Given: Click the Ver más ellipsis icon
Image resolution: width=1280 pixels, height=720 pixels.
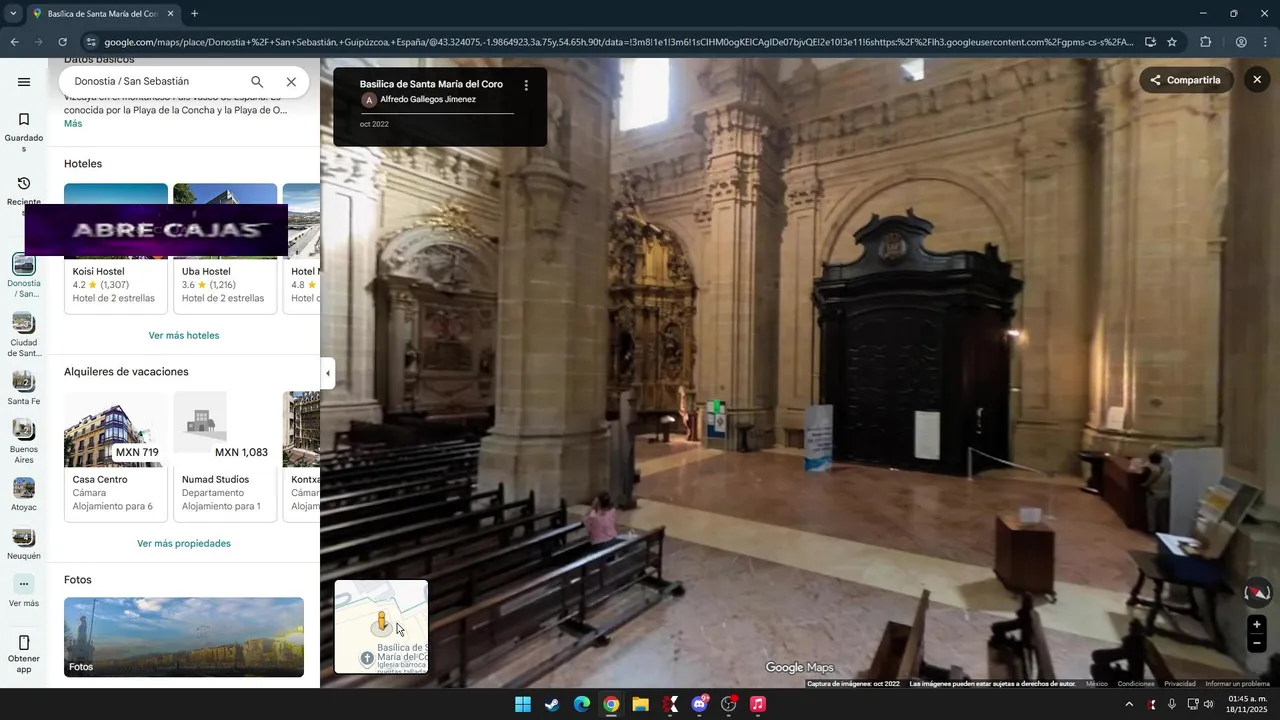Looking at the screenshot, I should (x=24, y=584).
